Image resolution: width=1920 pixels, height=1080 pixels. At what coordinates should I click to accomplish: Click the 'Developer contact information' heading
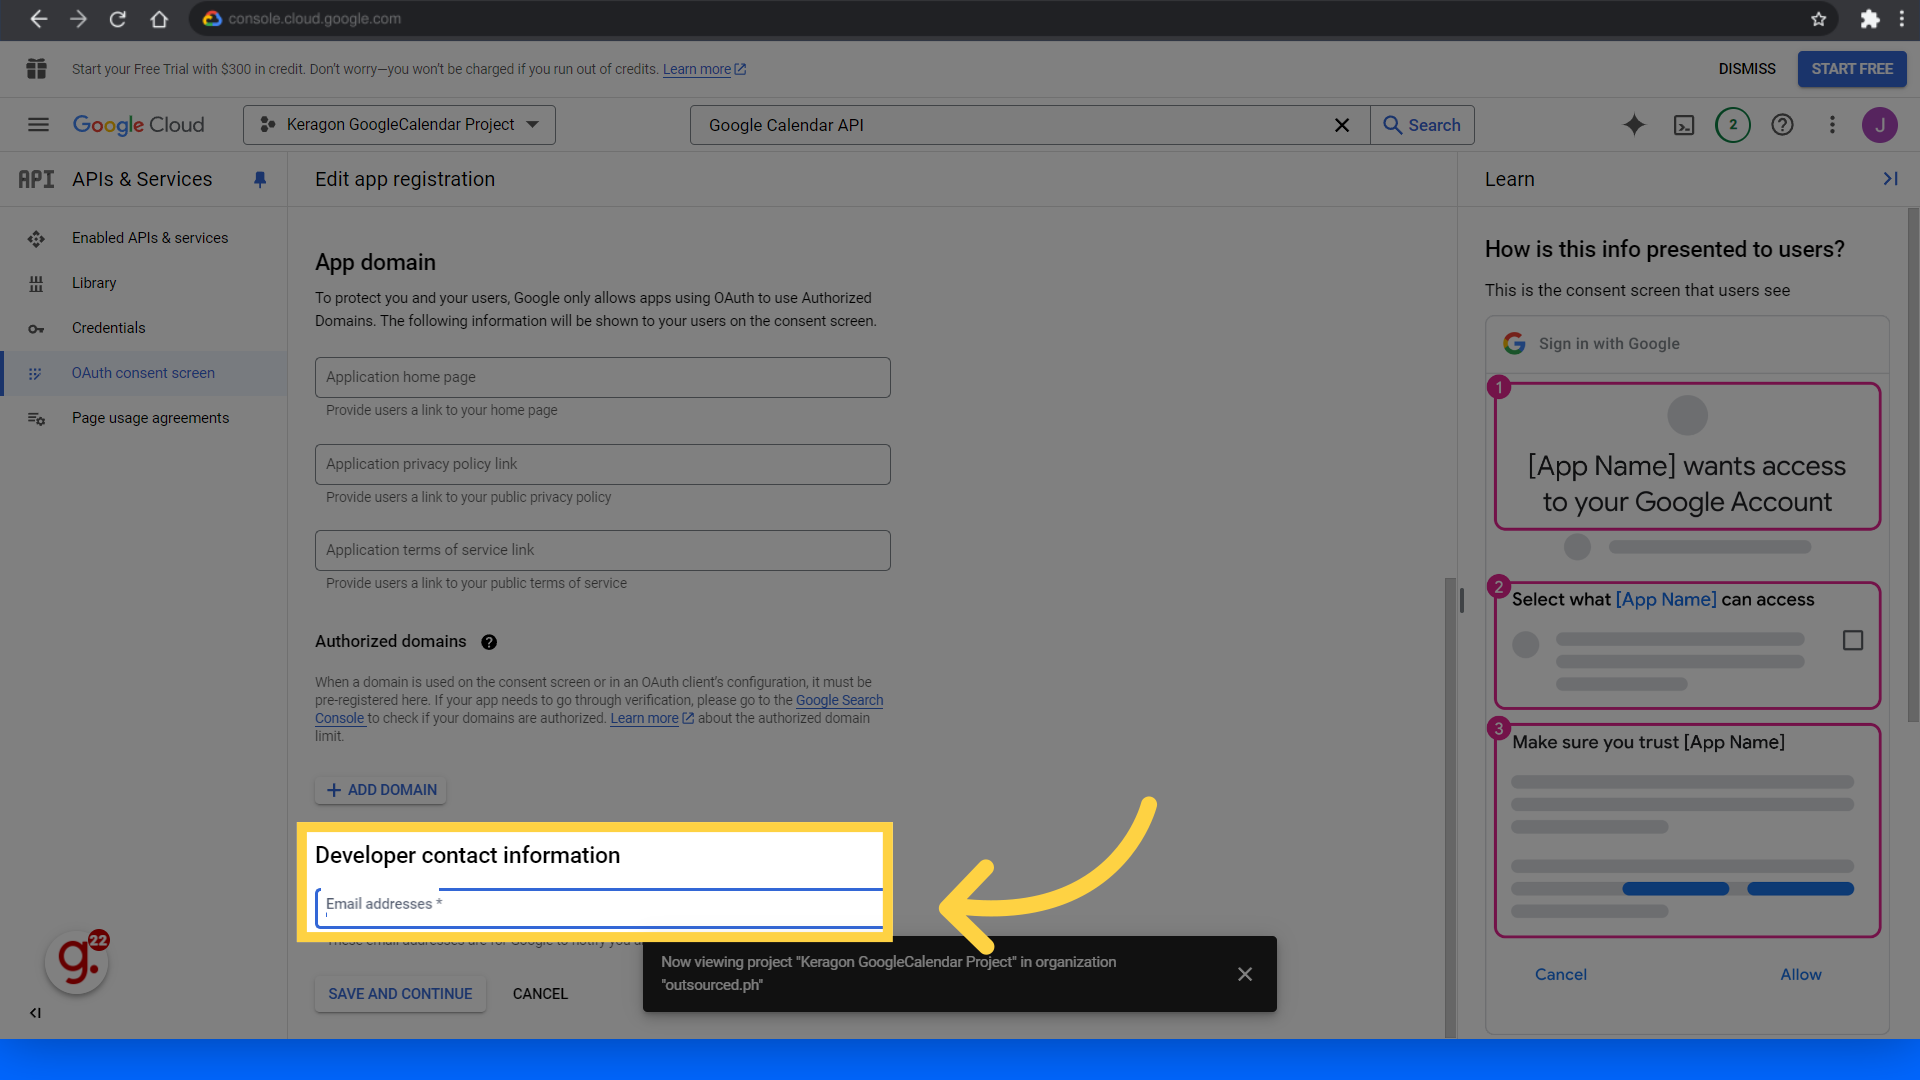click(467, 855)
